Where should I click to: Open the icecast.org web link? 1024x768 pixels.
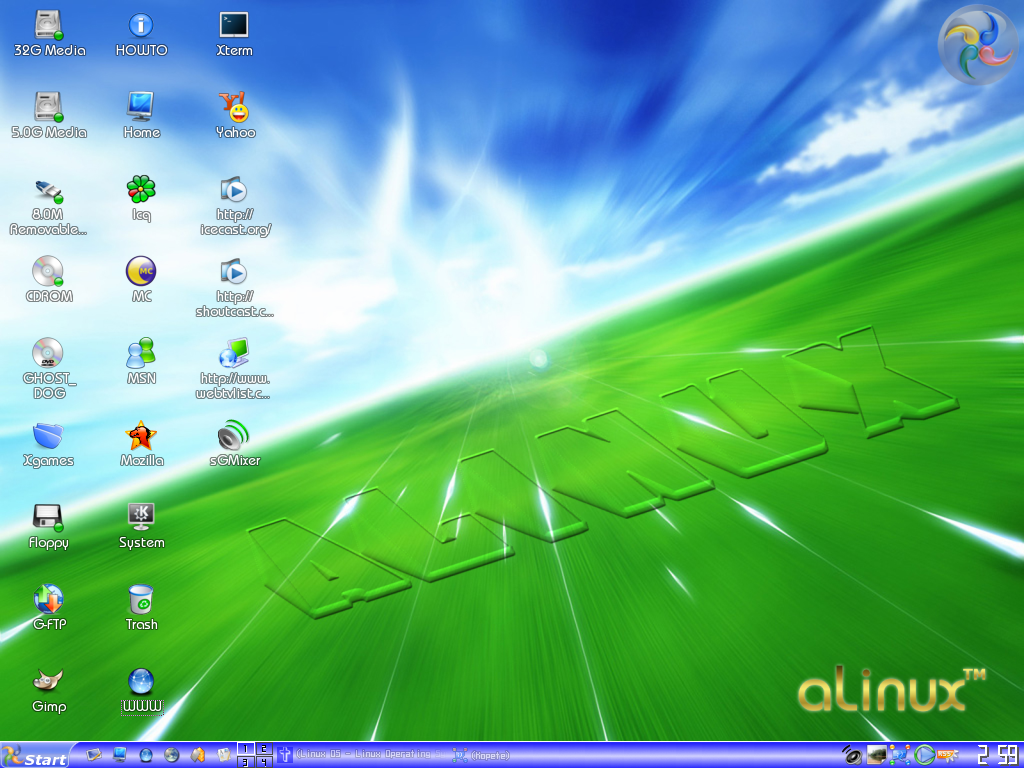pyautogui.click(x=234, y=190)
